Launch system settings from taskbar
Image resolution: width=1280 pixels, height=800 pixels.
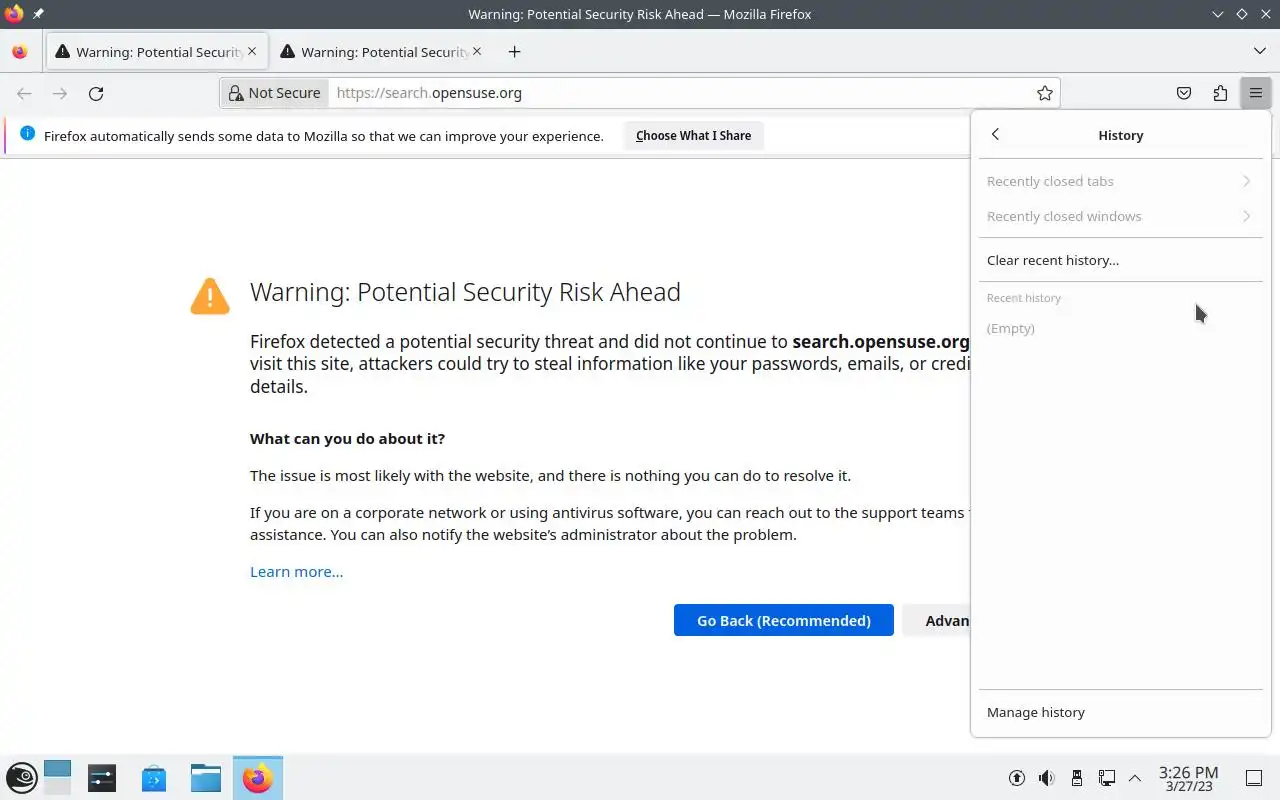[x=102, y=778]
